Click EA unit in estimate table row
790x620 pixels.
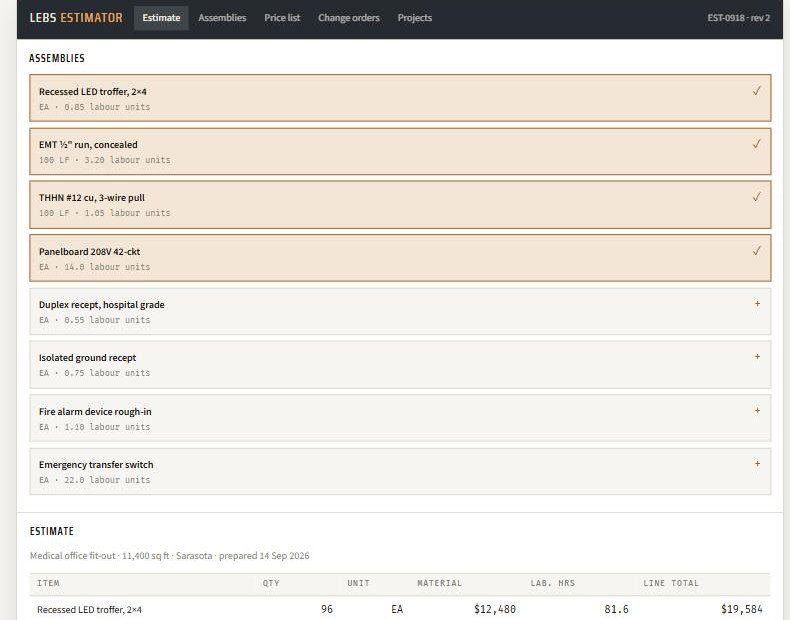pyautogui.click(x=397, y=609)
